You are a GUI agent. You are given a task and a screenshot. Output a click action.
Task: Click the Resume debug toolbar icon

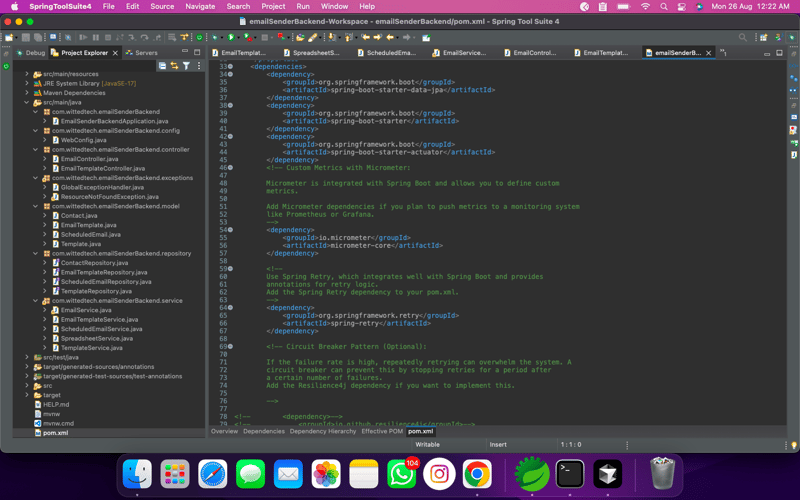[83, 37]
